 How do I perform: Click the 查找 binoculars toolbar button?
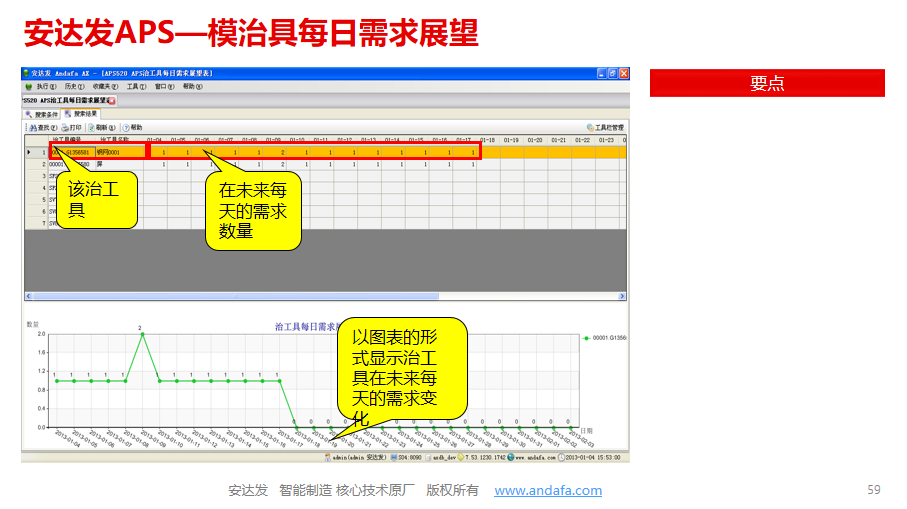pyautogui.click(x=43, y=128)
